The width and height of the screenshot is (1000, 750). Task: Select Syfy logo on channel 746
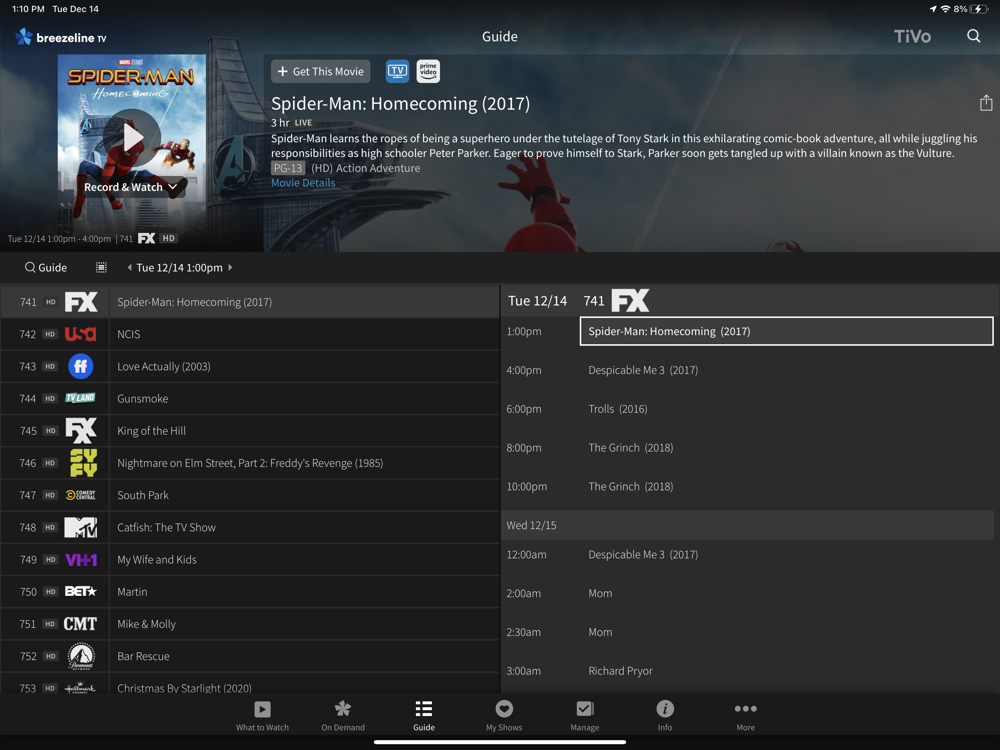point(83,462)
